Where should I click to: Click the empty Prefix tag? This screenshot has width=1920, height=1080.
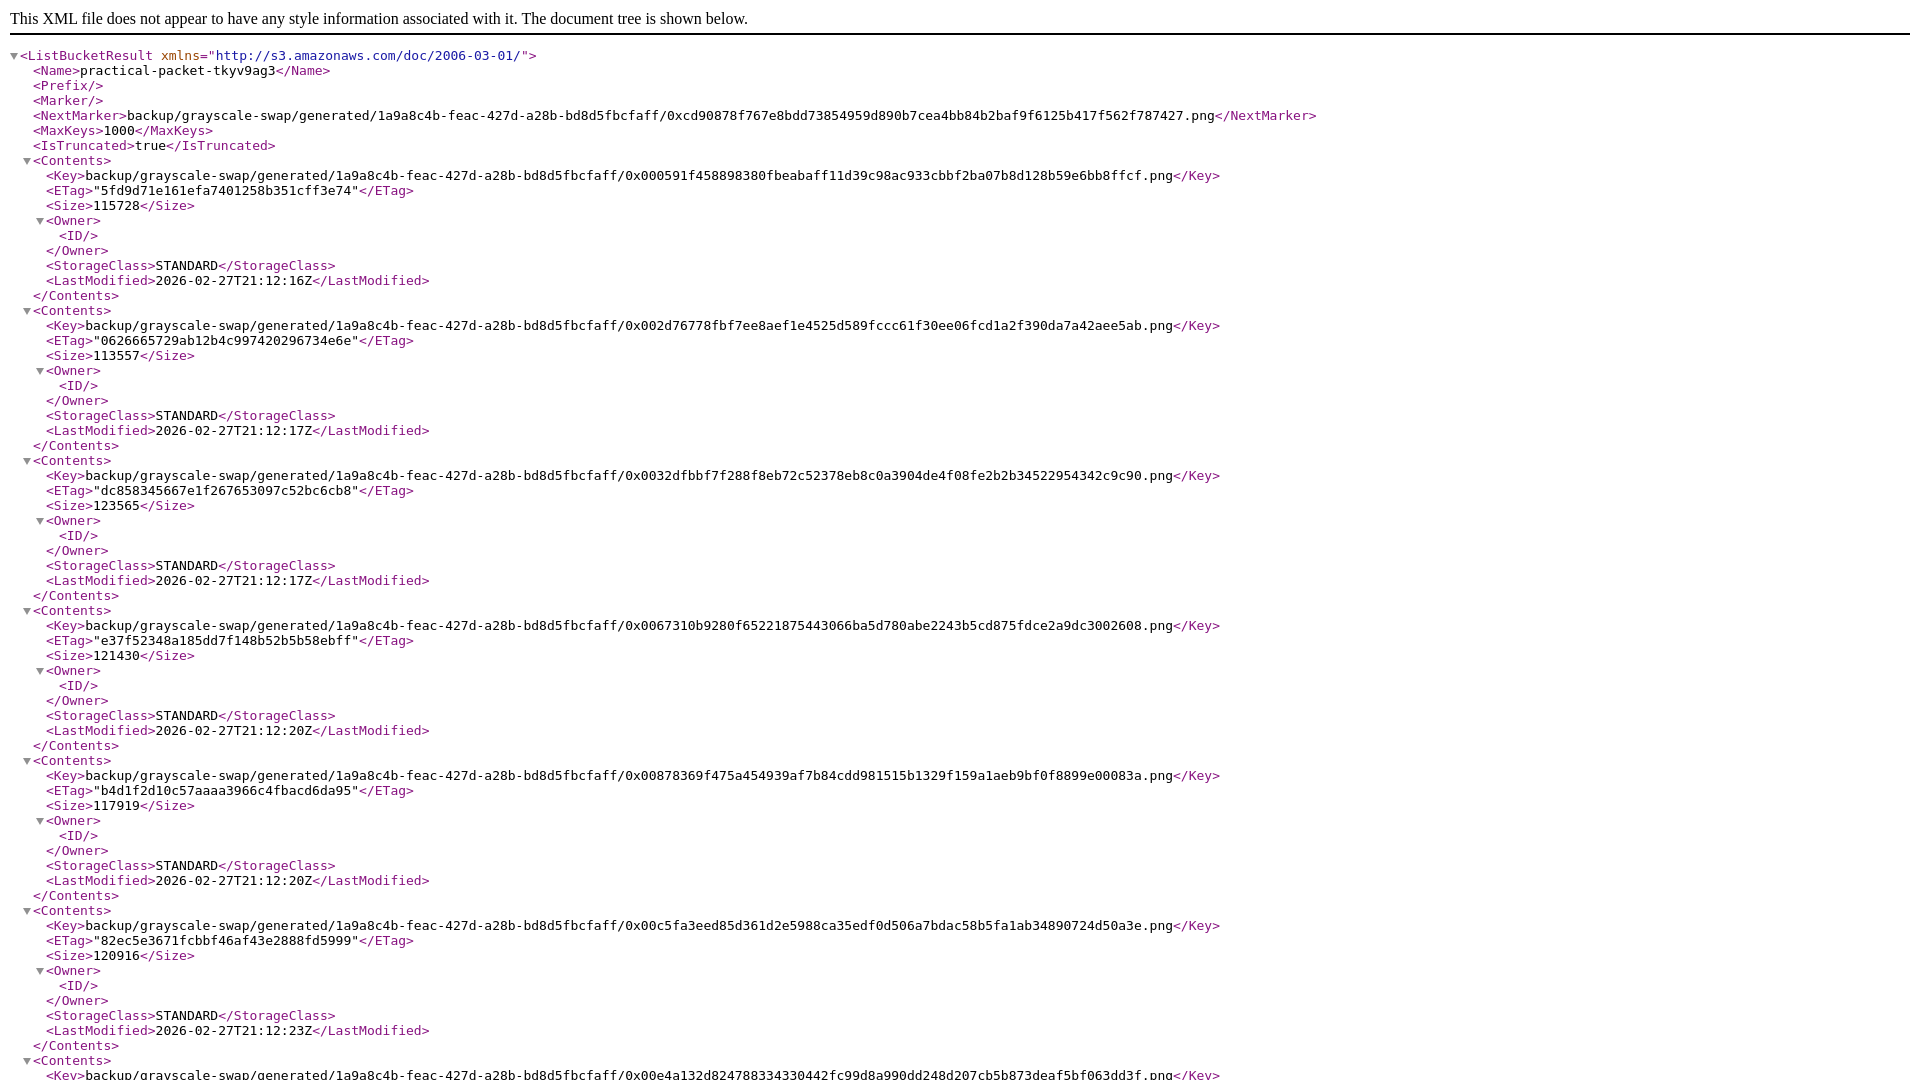point(68,86)
